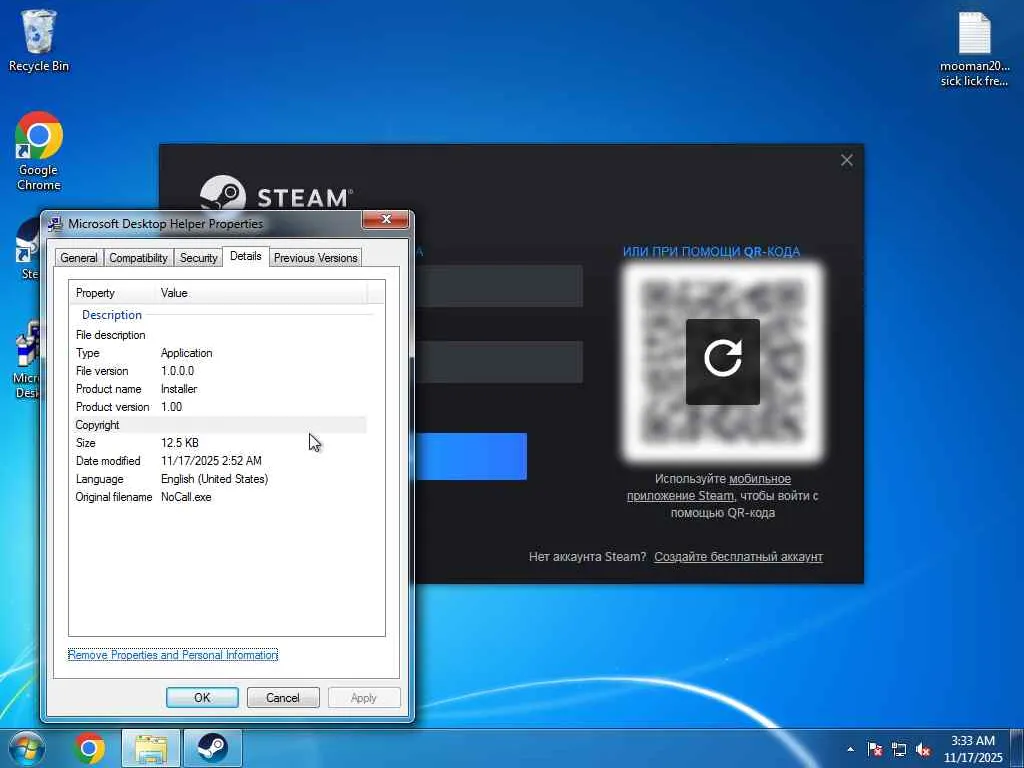This screenshot has height=768, width=1024.
Task: Click the Steam password input field
Action: (x=499, y=362)
